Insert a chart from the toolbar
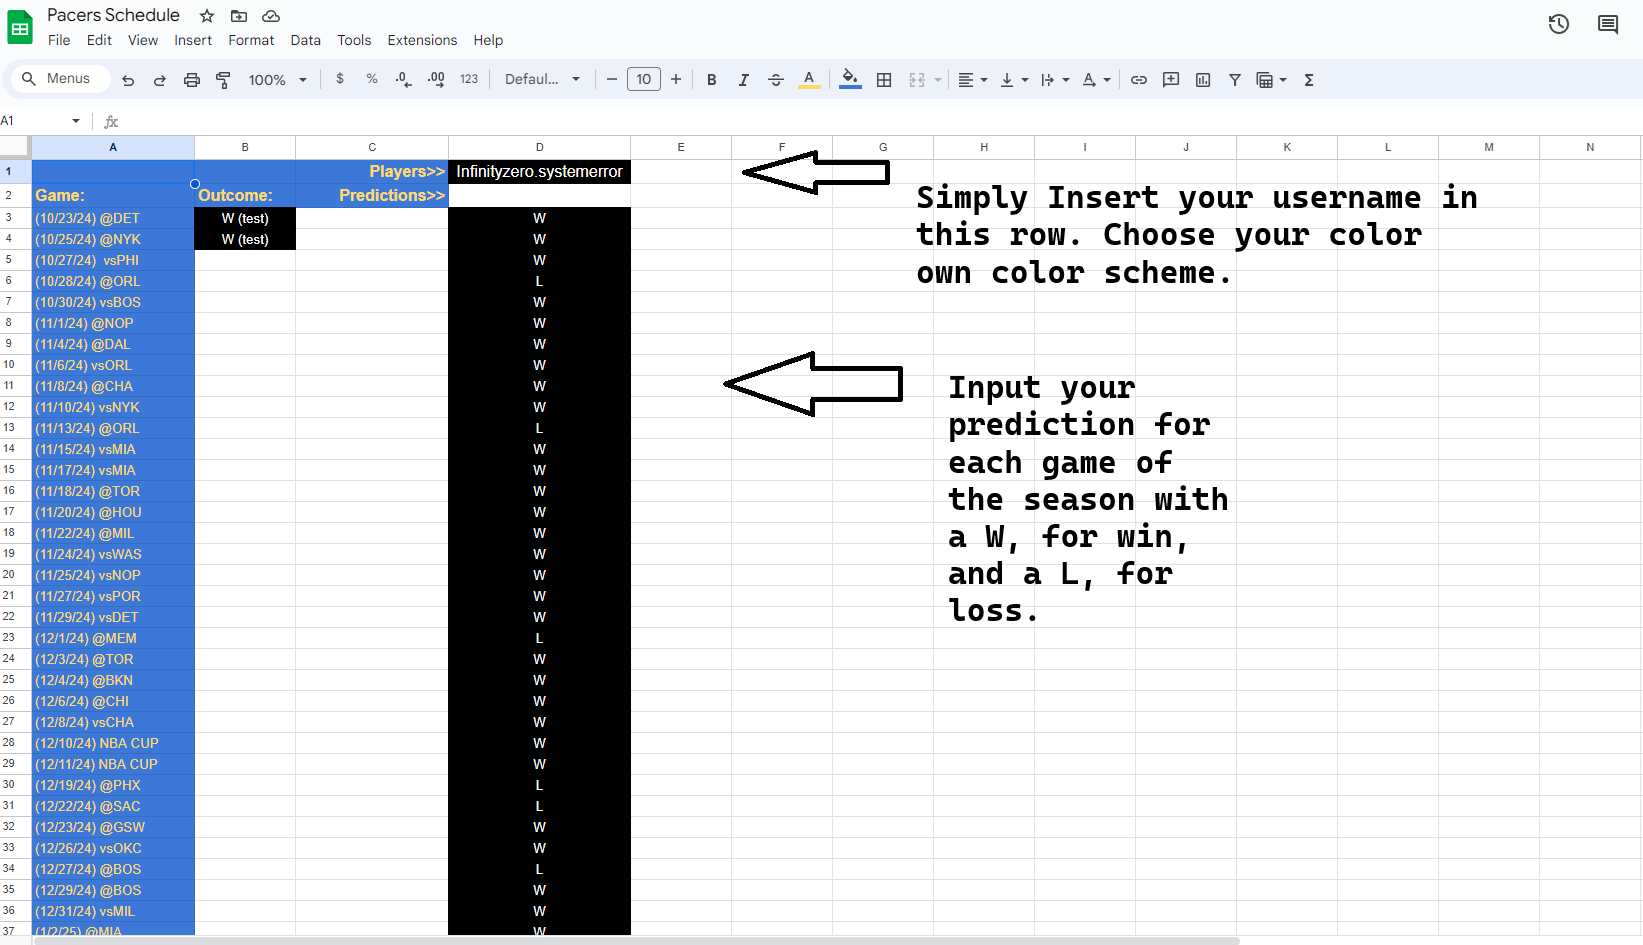The height and width of the screenshot is (945, 1643). coord(1203,80)
